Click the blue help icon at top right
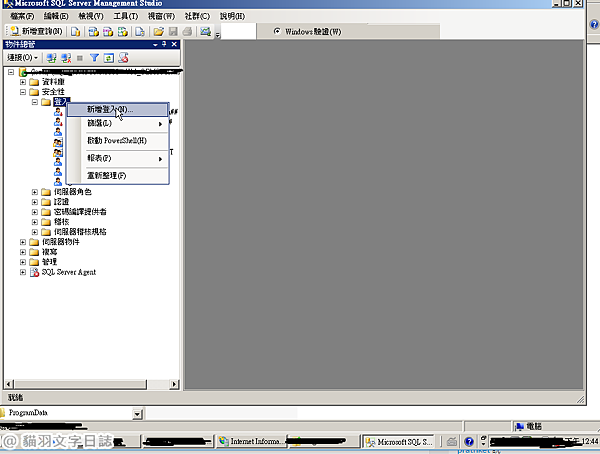600x454 pixels. coord(594,24)
